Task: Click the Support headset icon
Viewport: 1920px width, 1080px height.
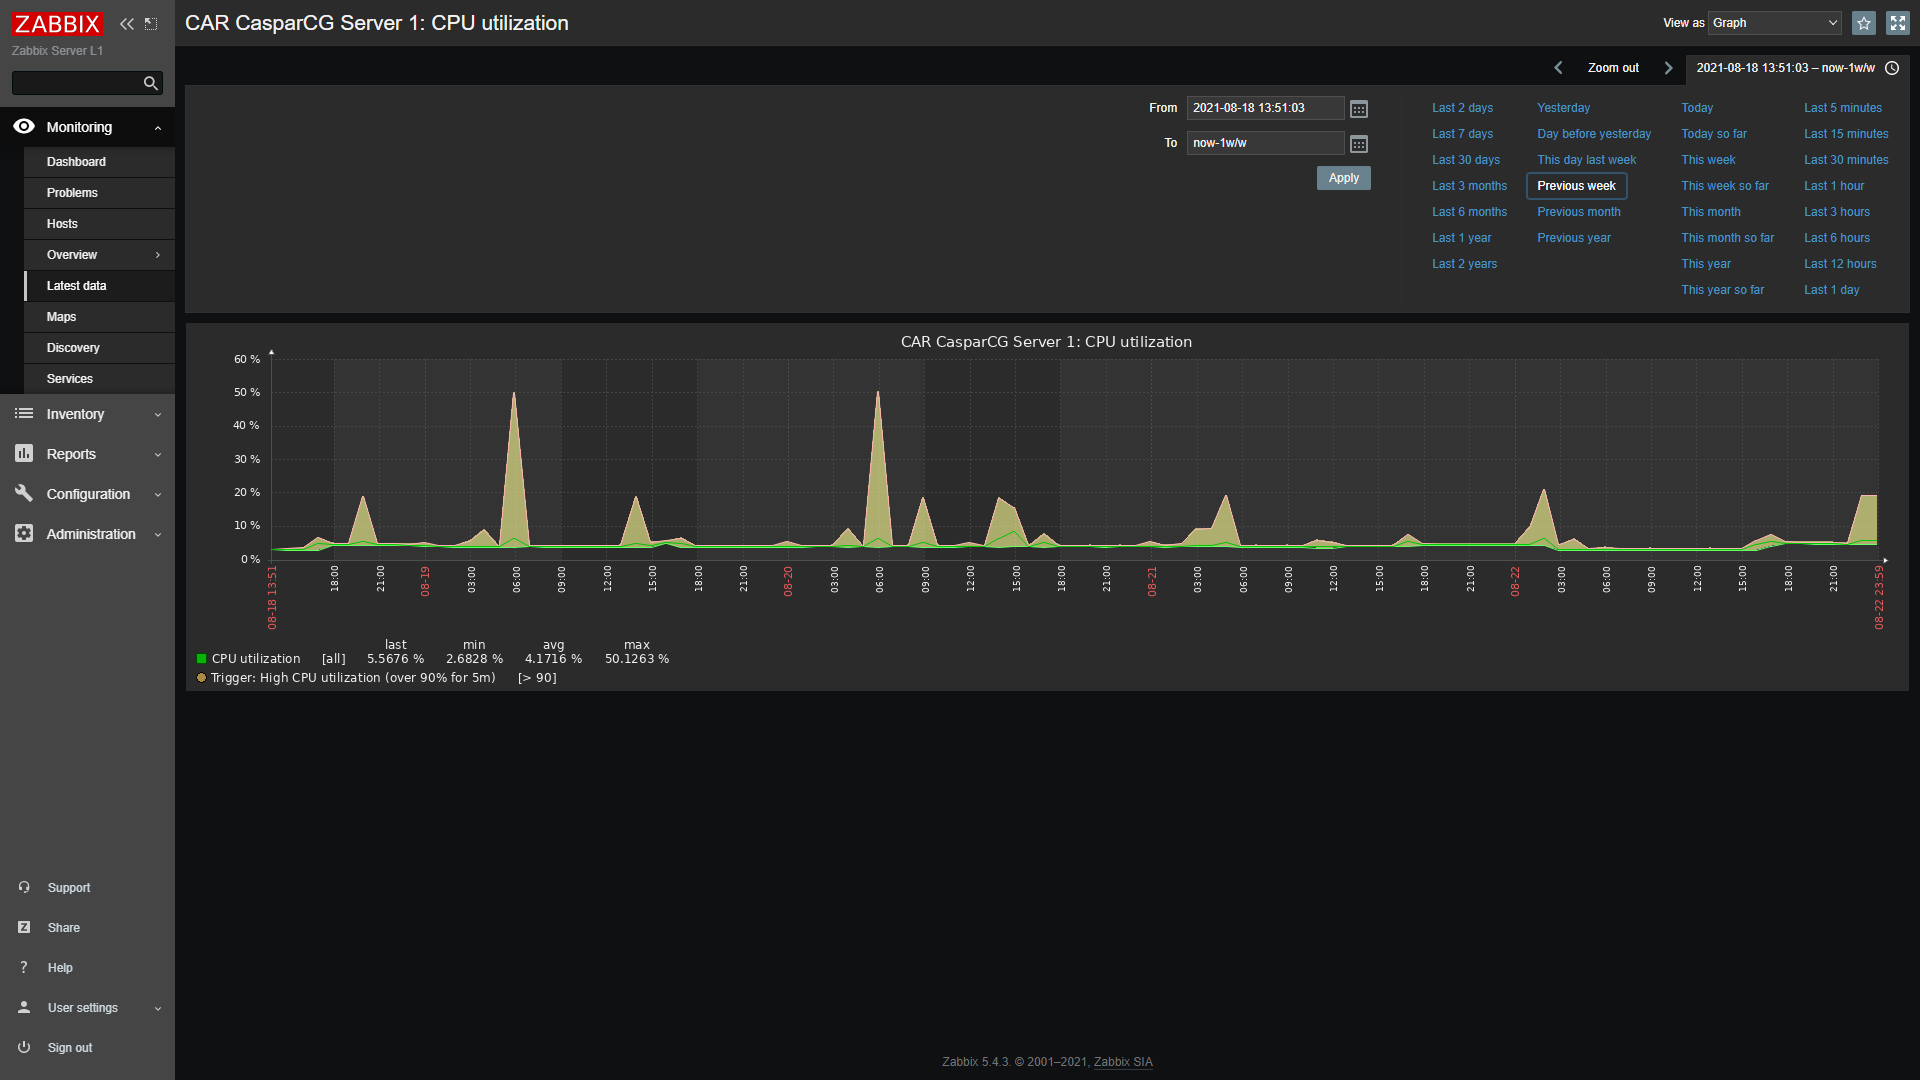Action: 24,888
